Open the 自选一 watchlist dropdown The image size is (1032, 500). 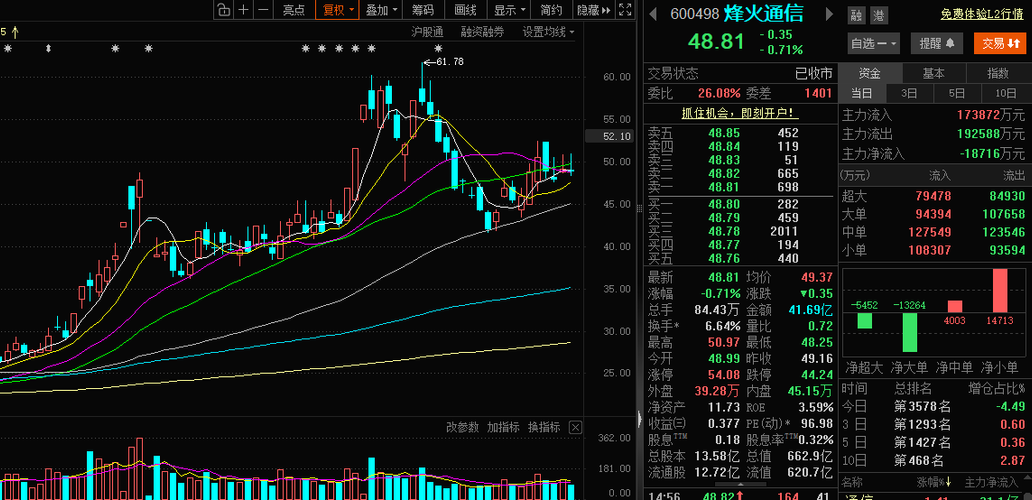click(874, 43)
